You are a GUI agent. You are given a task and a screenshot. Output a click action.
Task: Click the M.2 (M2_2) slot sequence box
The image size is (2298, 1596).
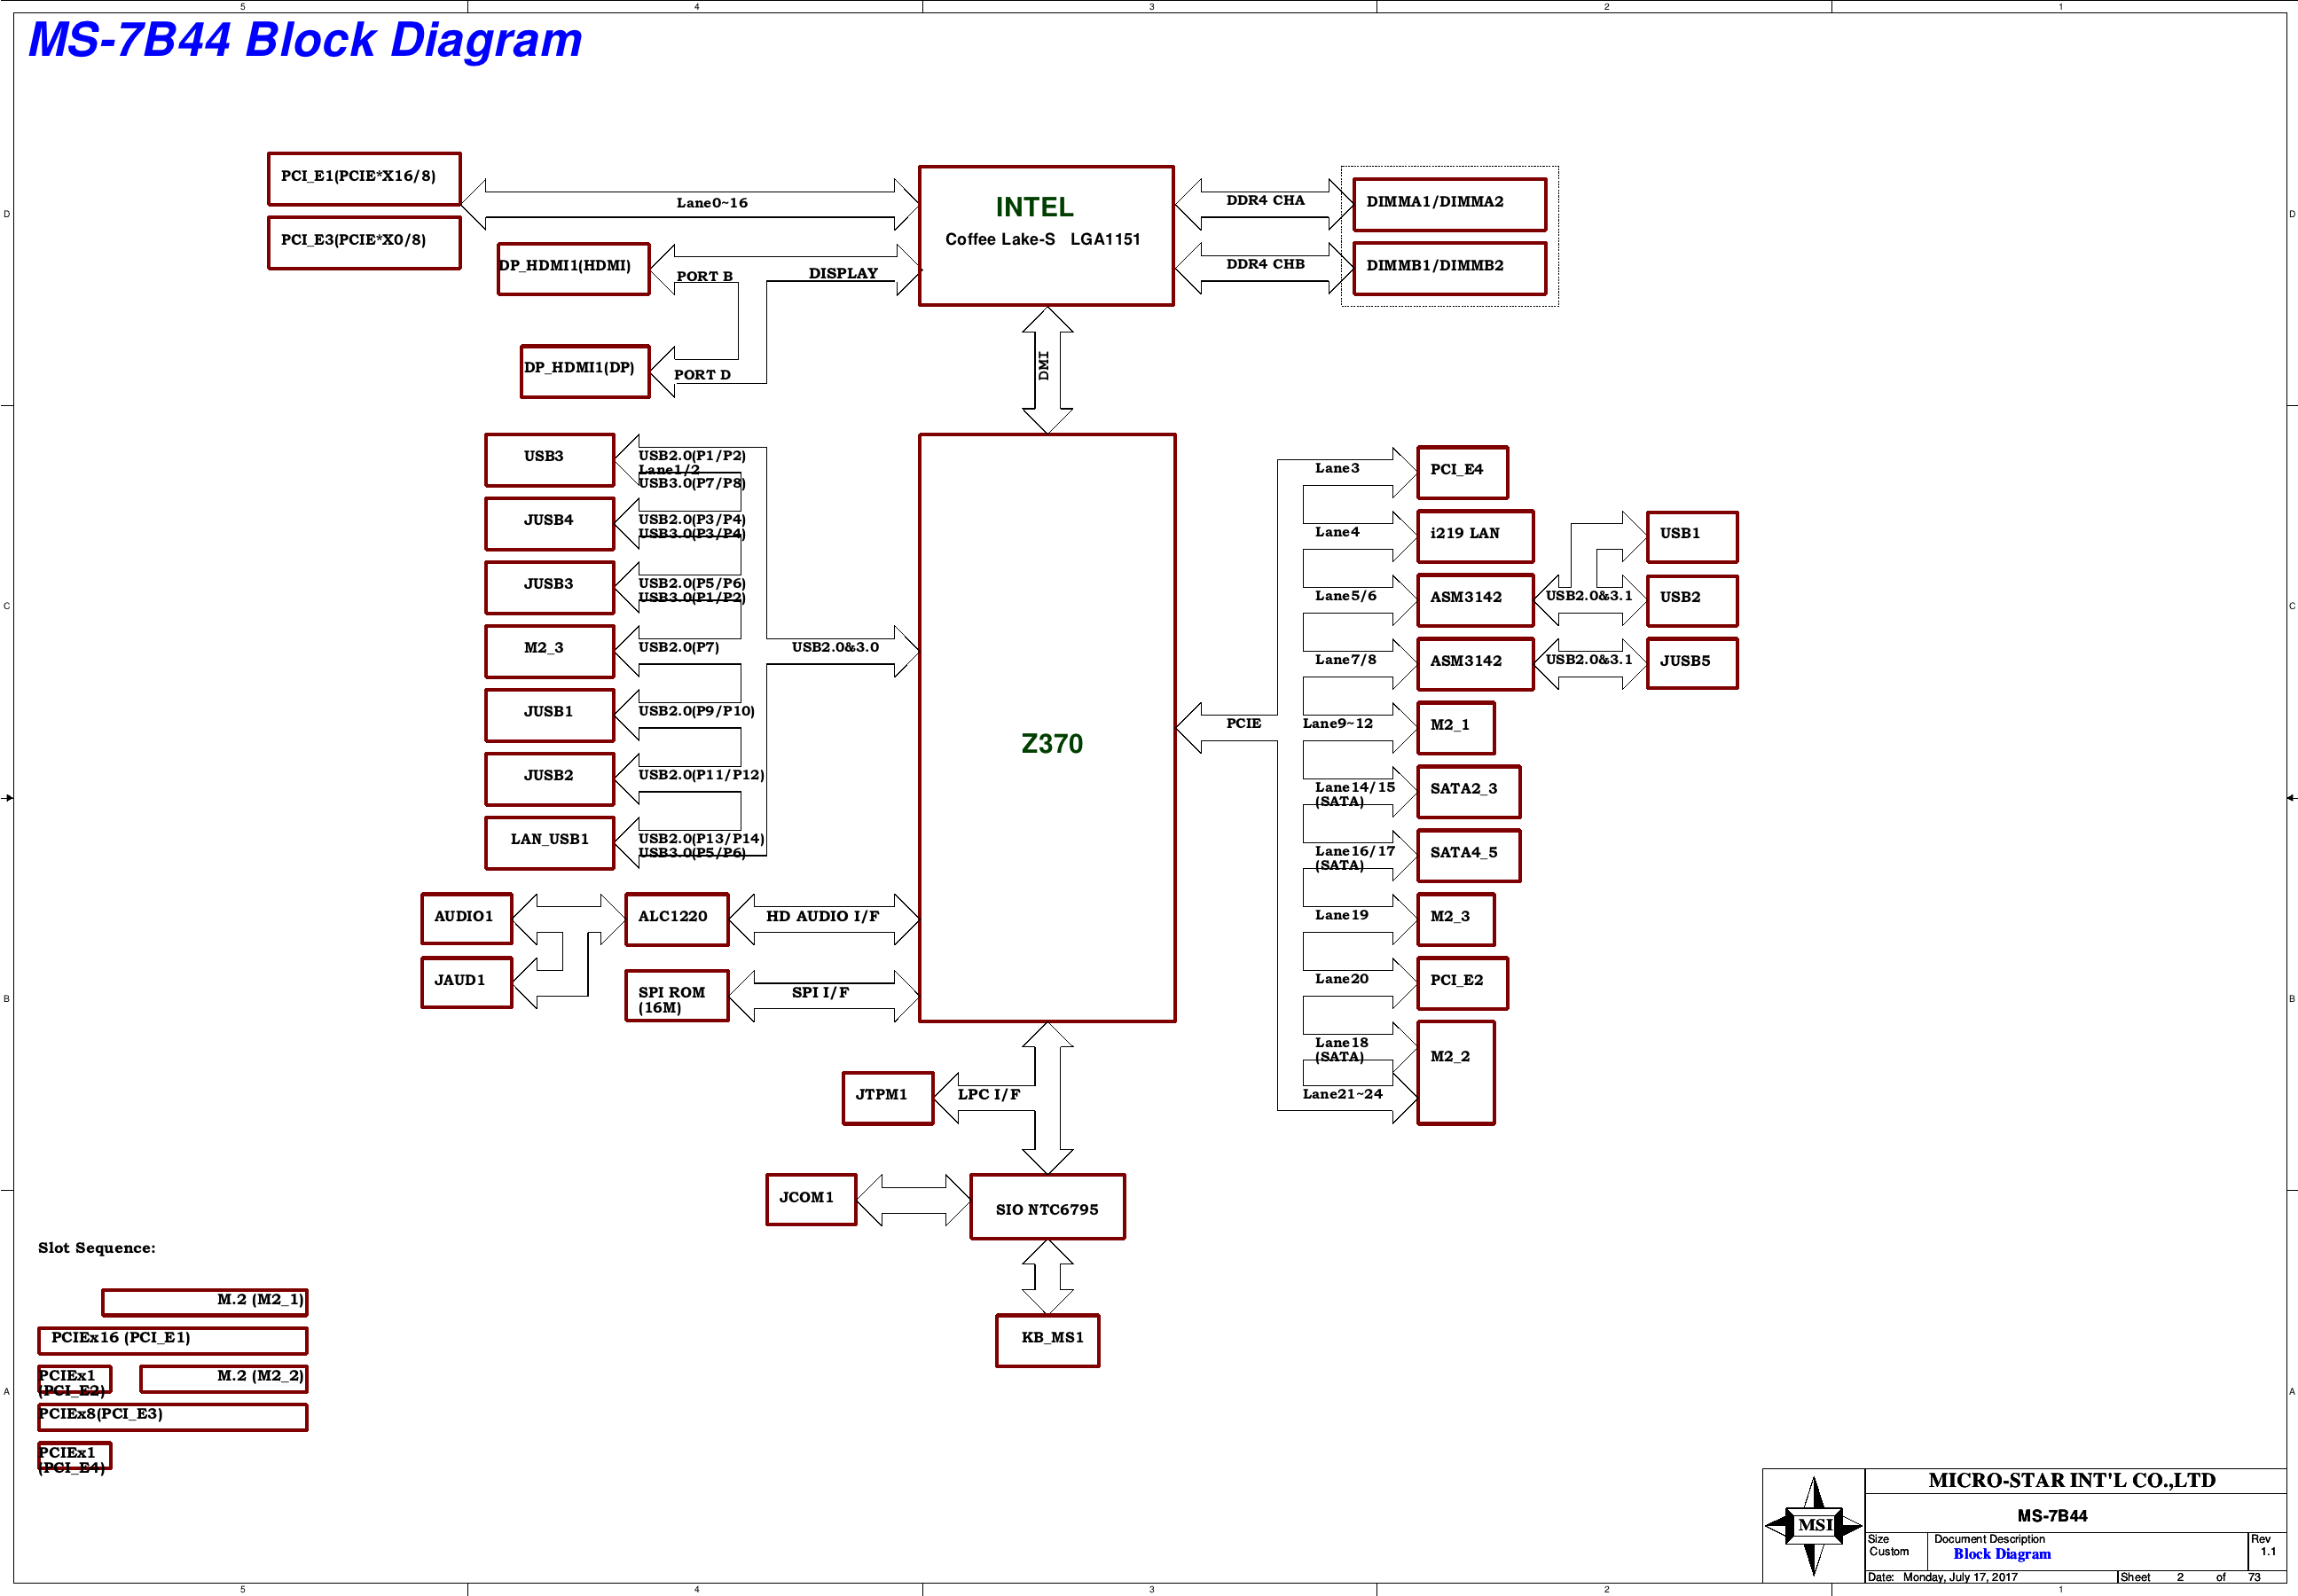224,1379
